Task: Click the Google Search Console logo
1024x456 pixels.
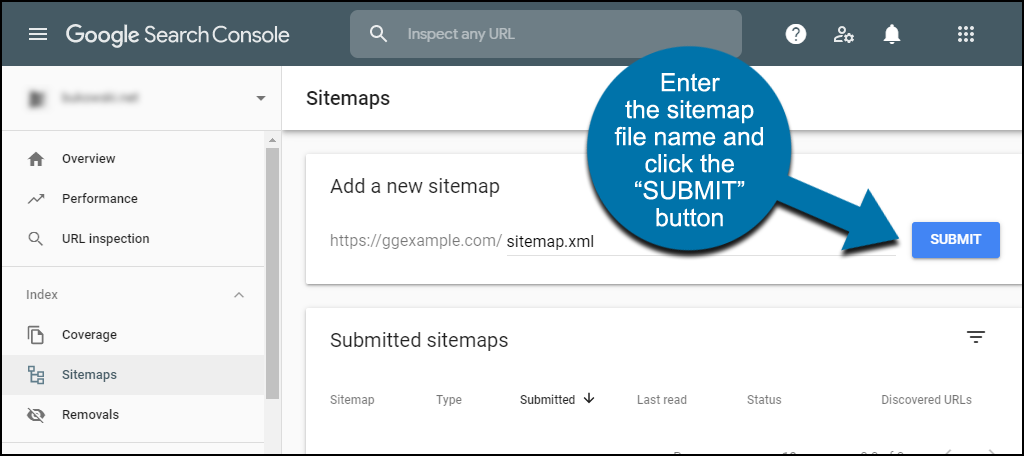Action: tap(178, 34)
